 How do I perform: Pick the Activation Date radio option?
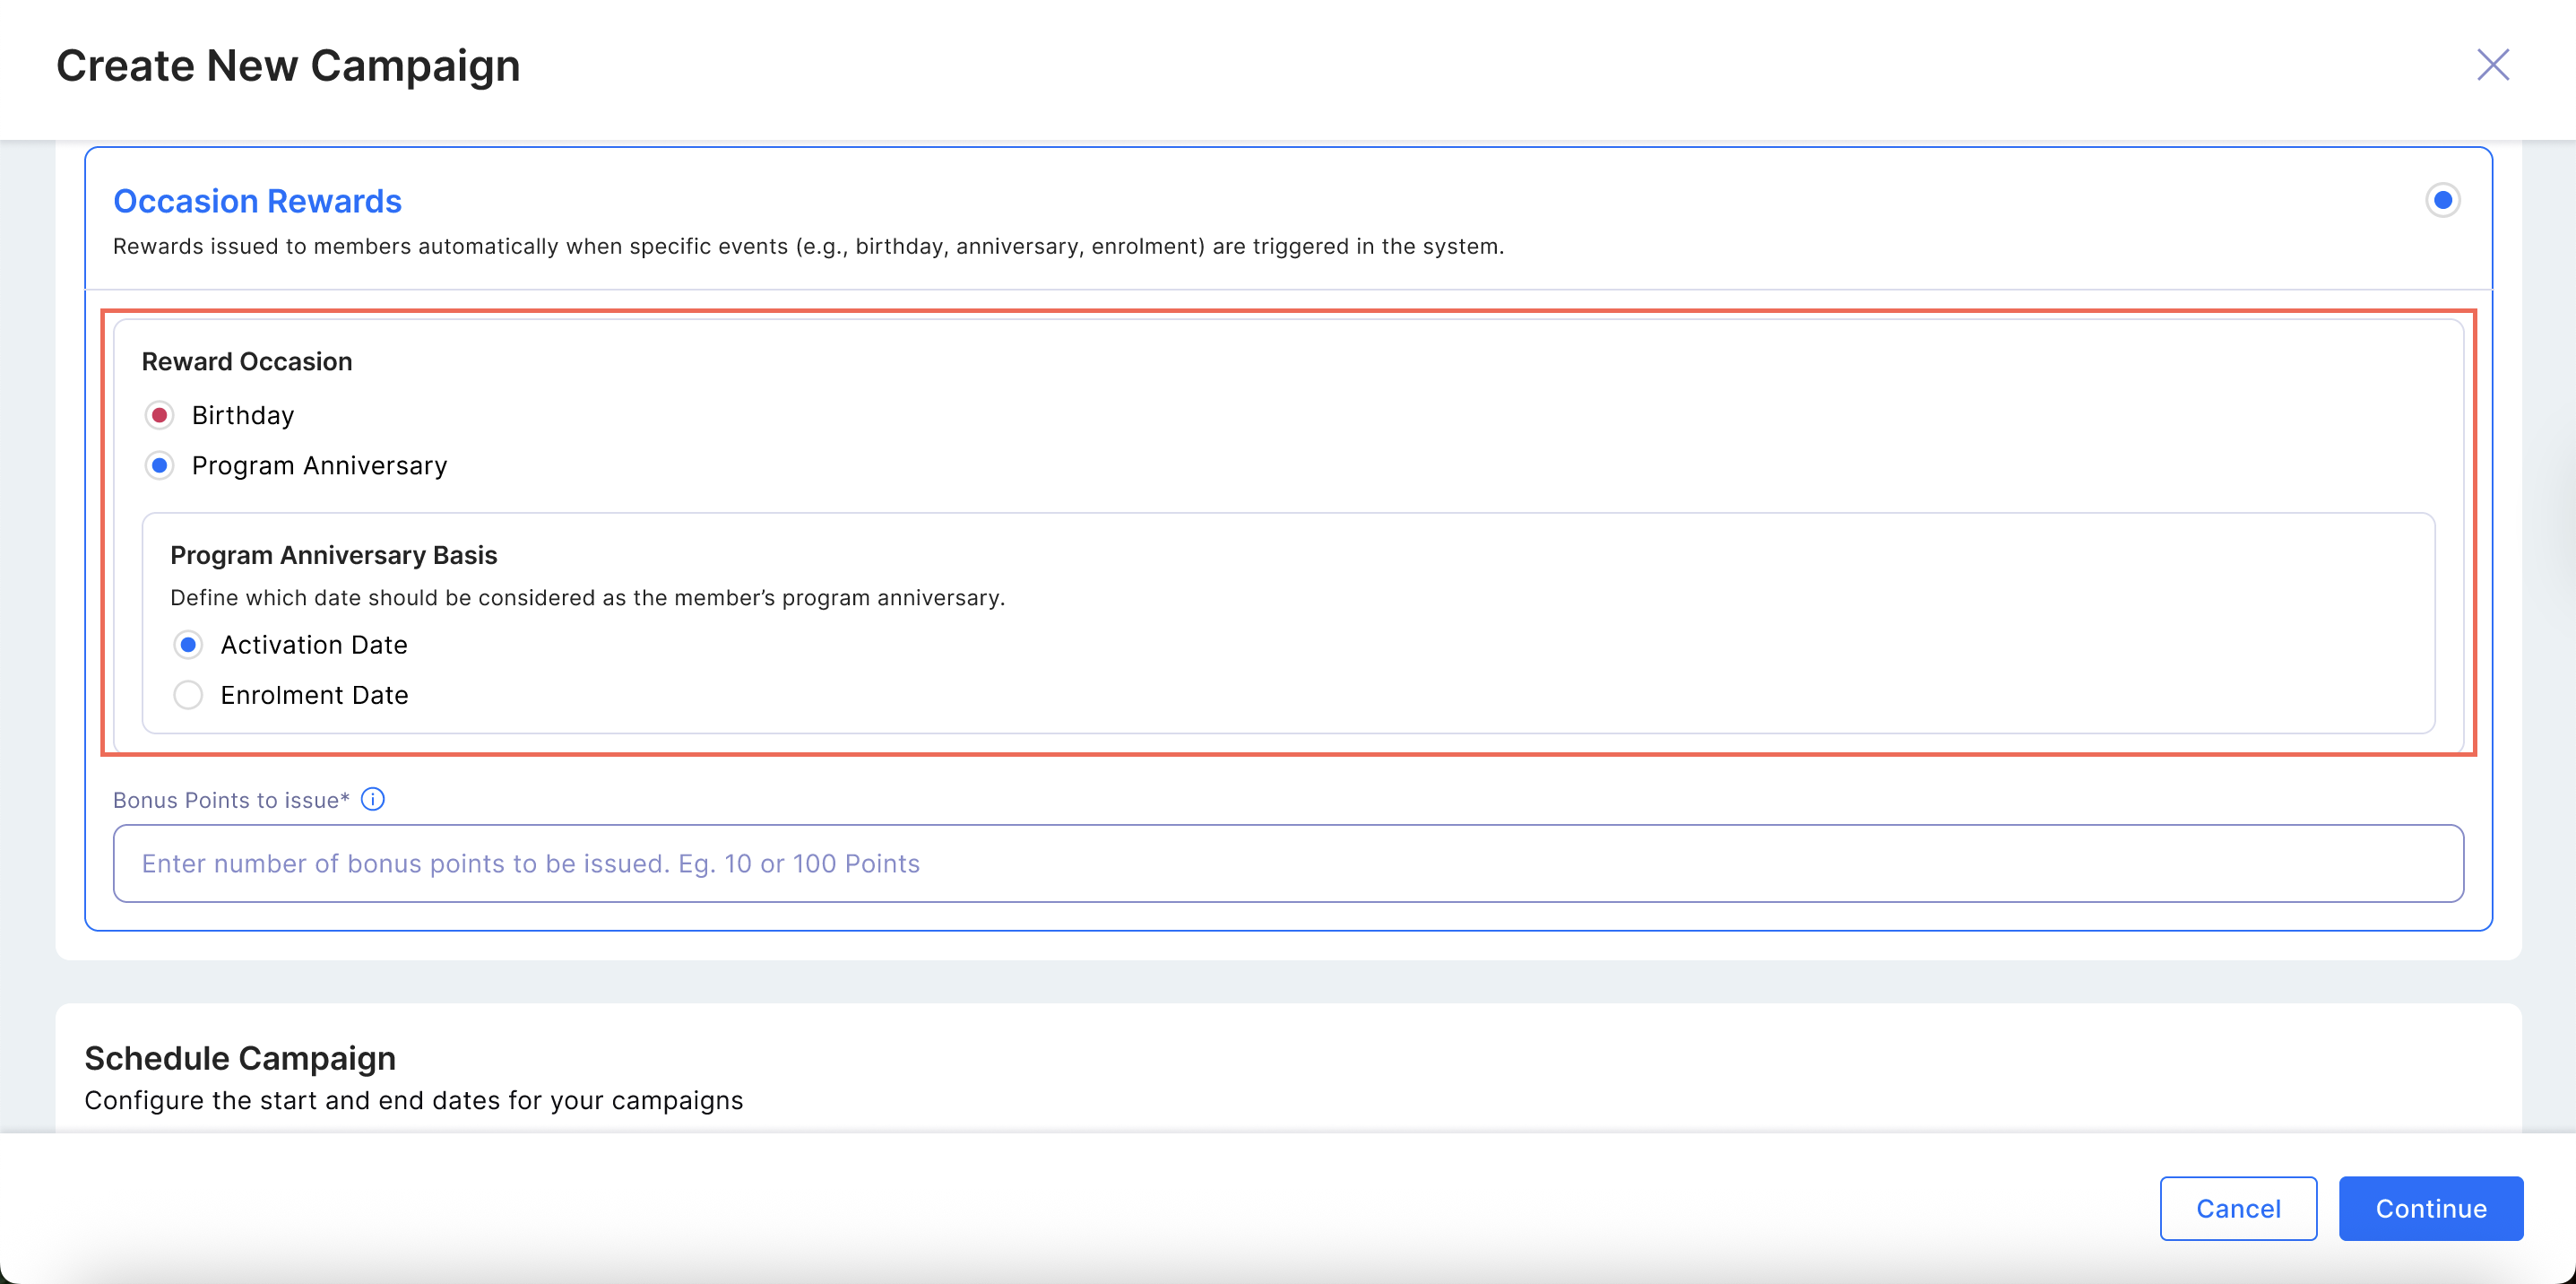click(x=188, y=645)
